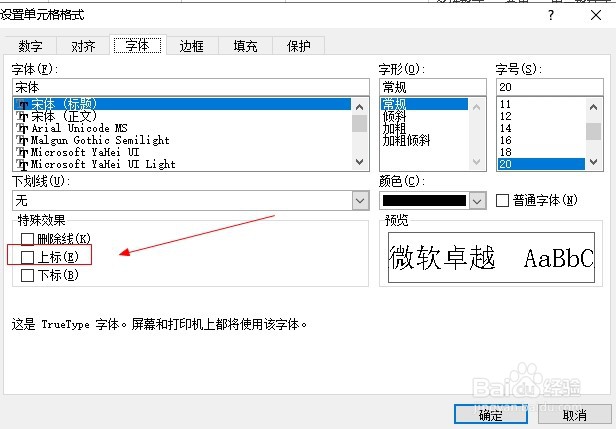Click the 字形 style input field

click(x=433, y=87)
